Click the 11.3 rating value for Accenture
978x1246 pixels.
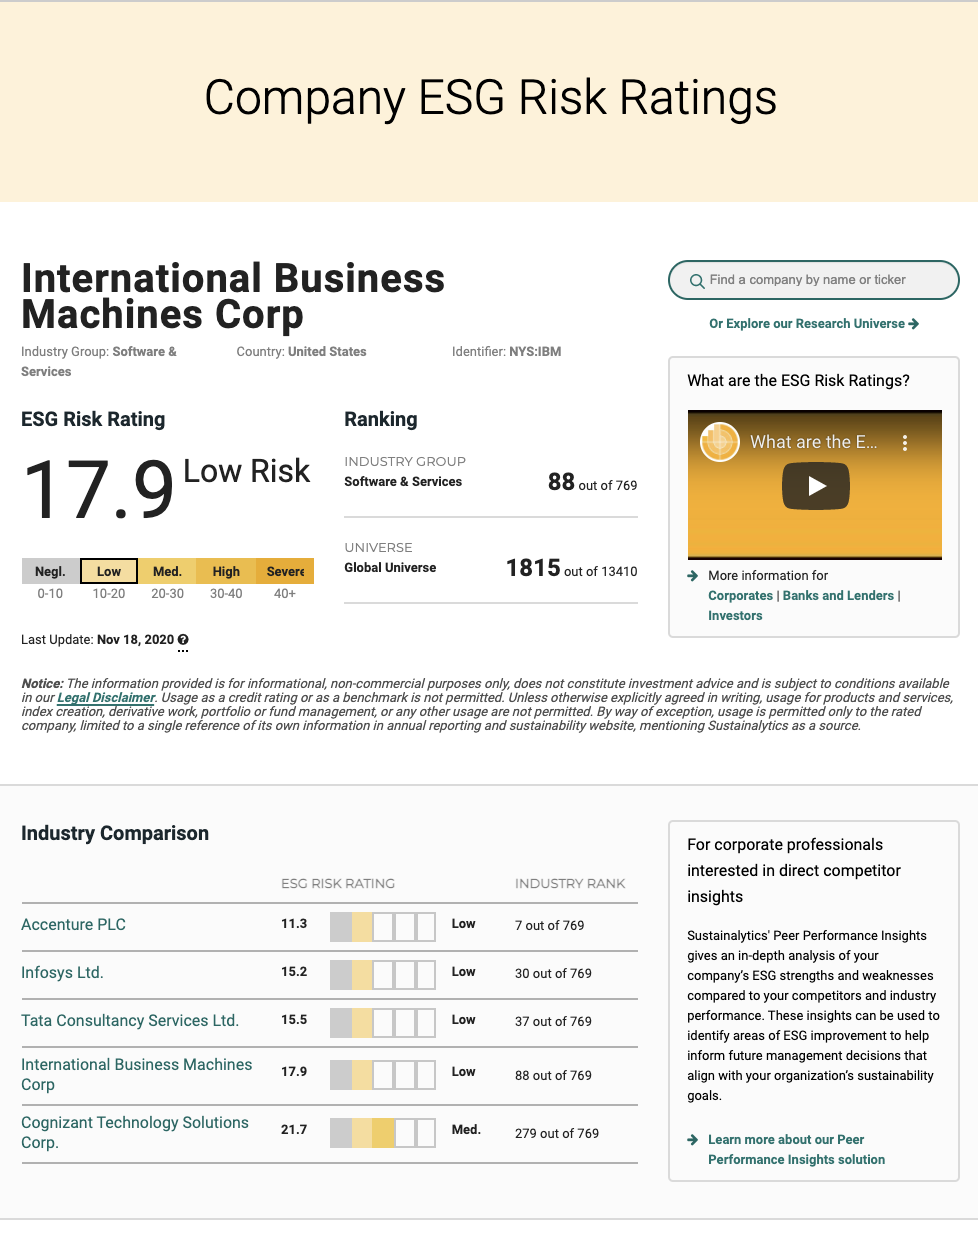click(294, 924)
